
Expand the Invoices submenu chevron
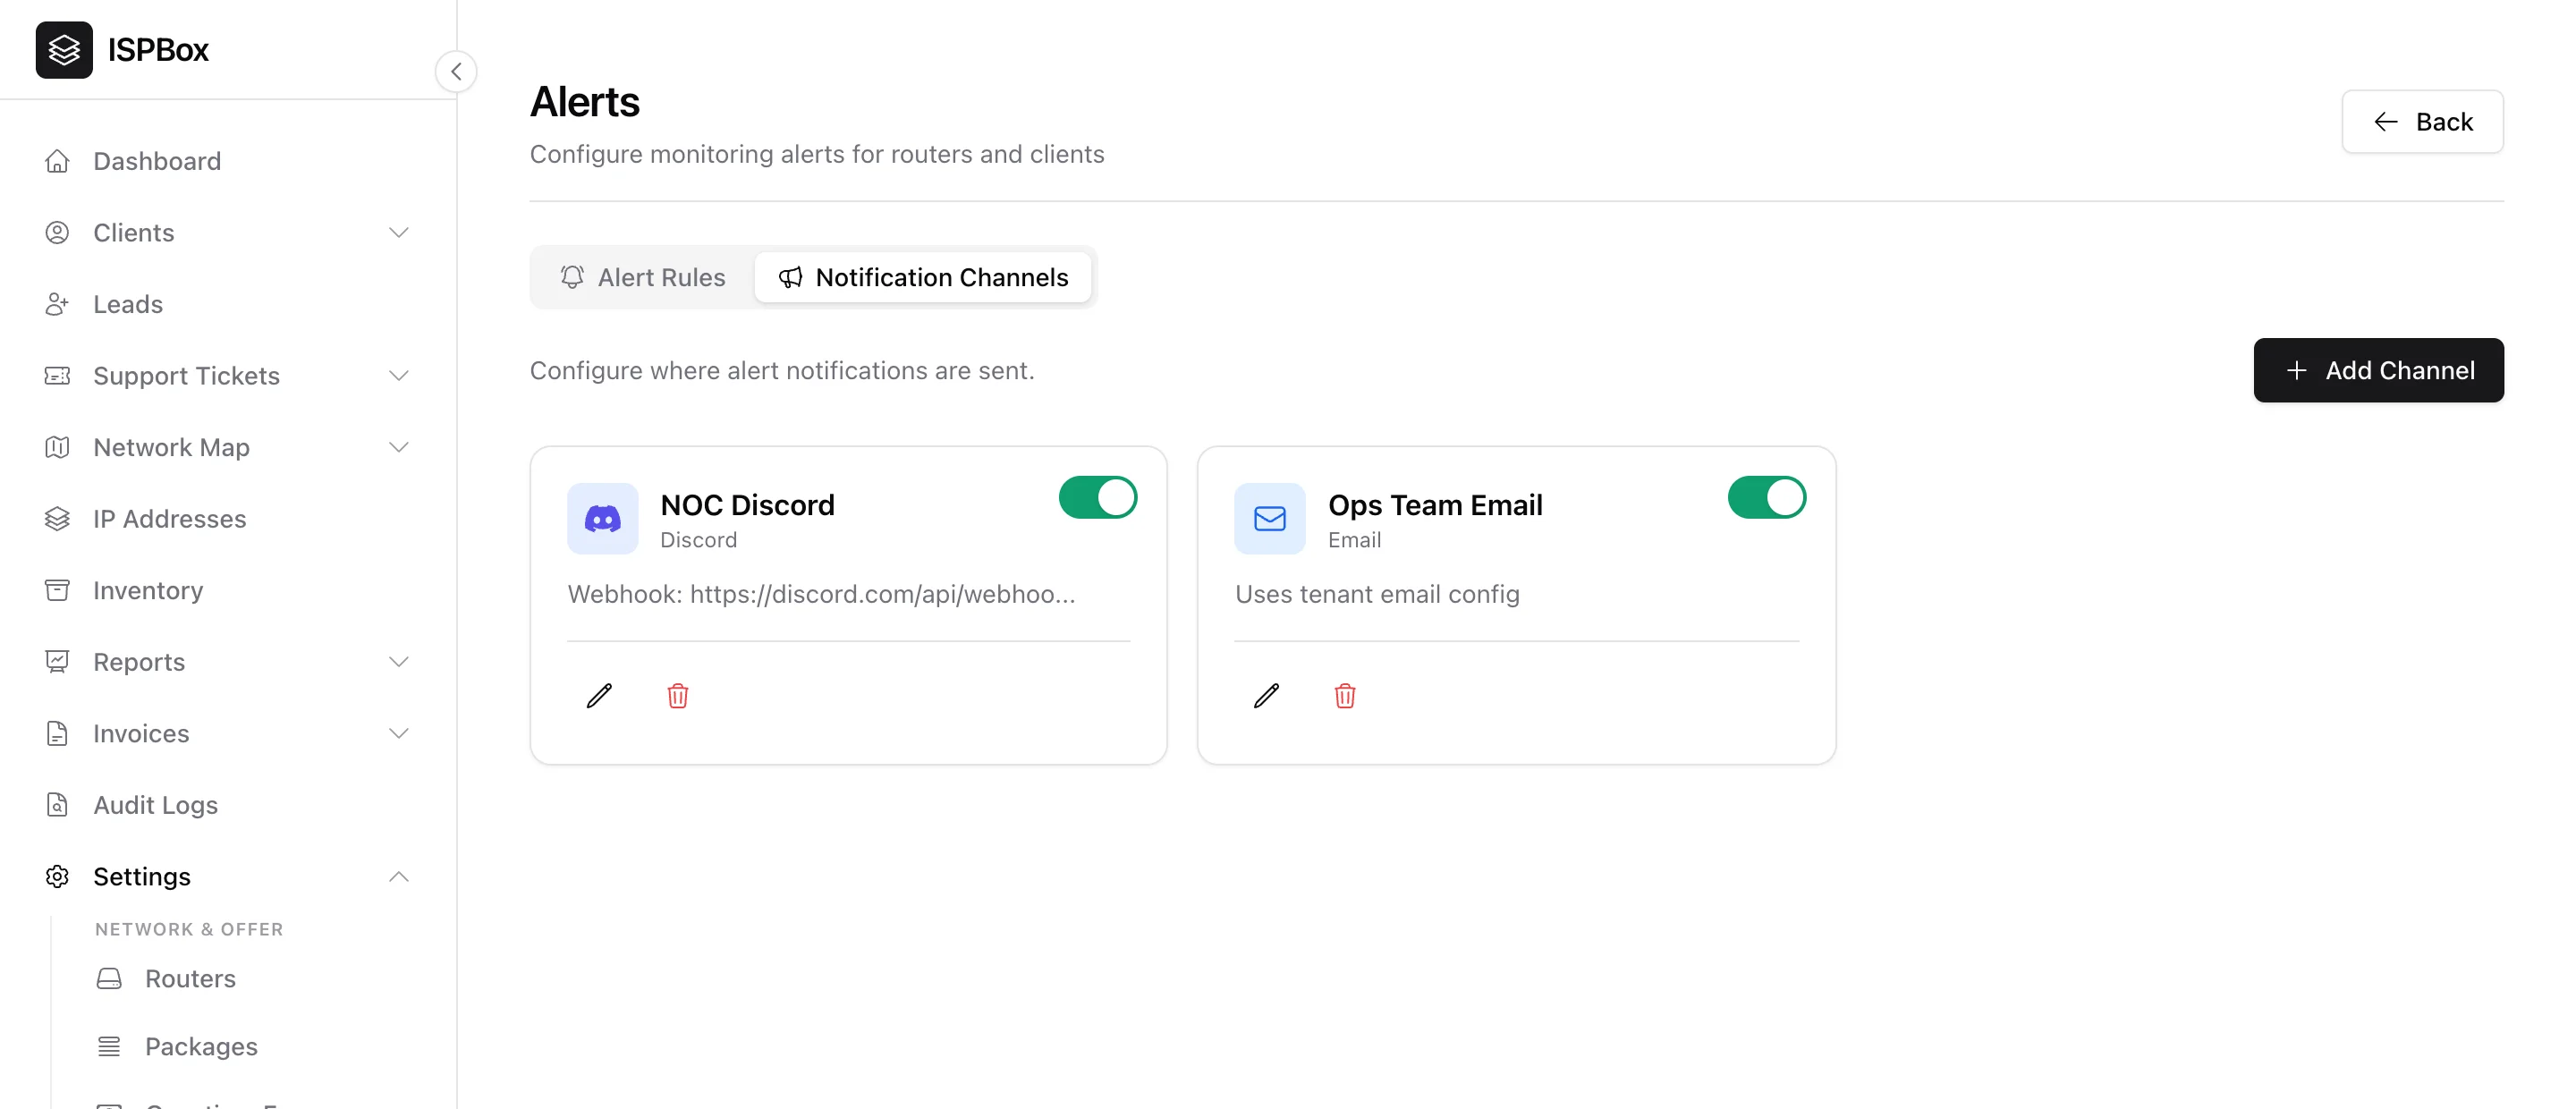pos(399,733)
